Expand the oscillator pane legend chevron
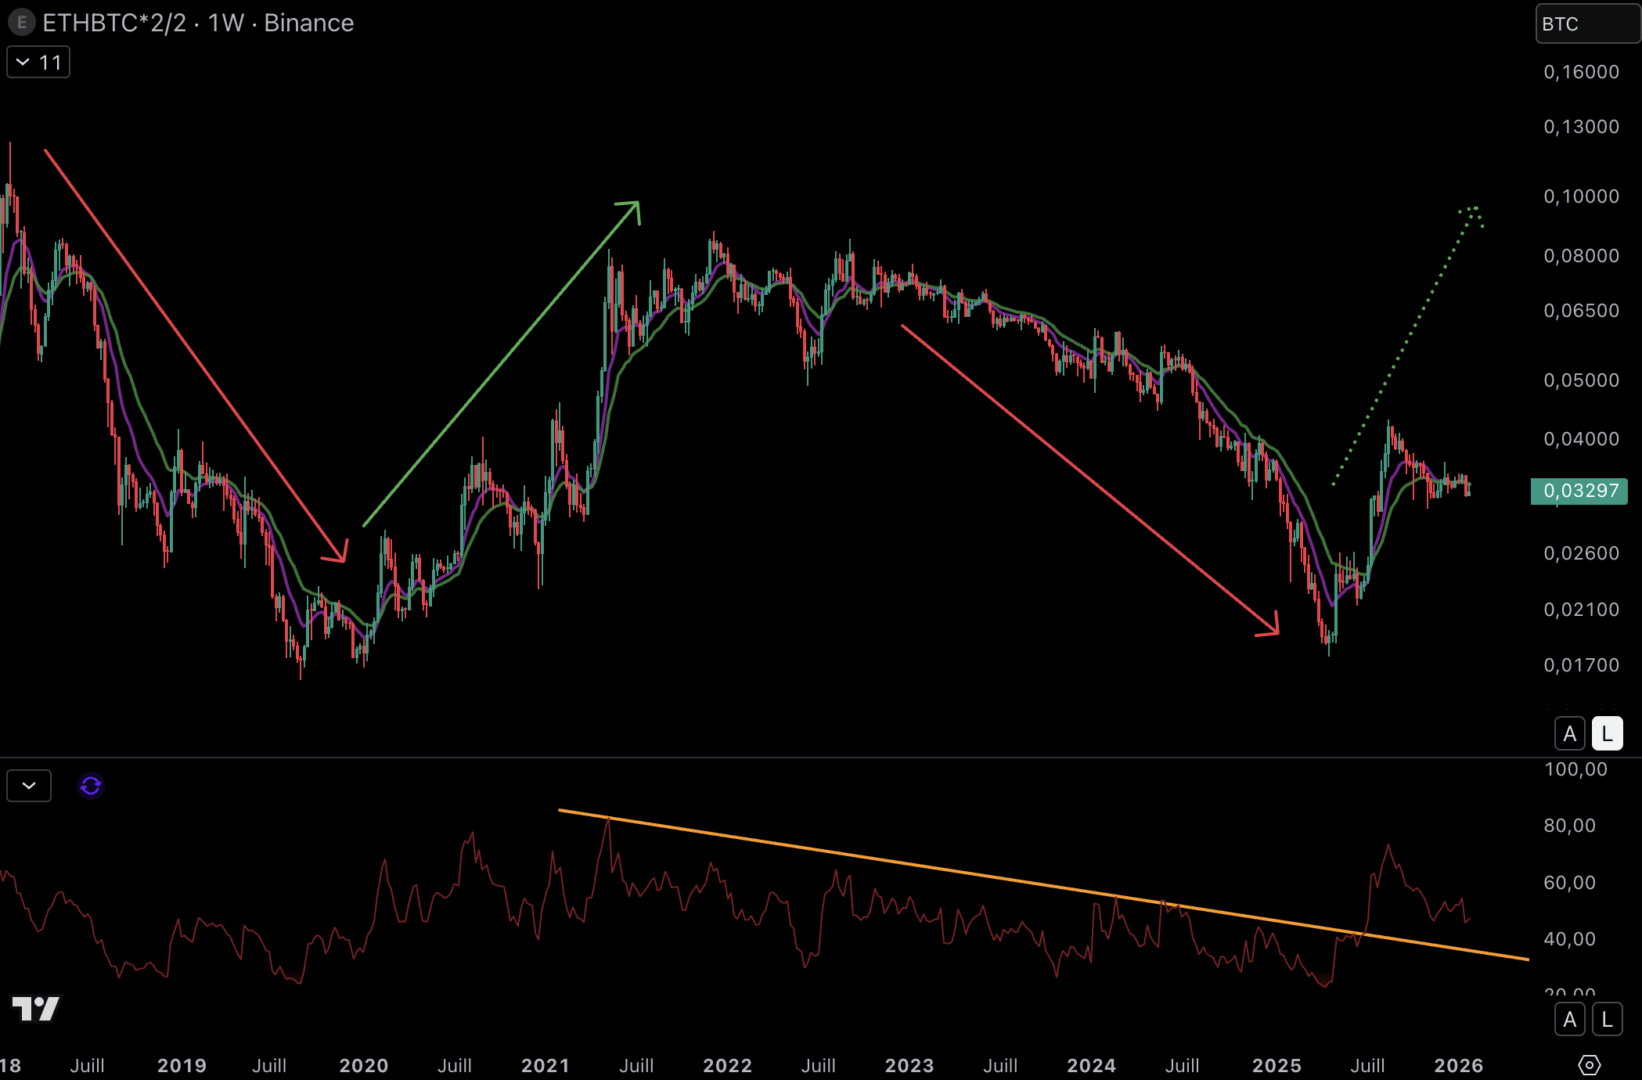 (x=29, y=786)
